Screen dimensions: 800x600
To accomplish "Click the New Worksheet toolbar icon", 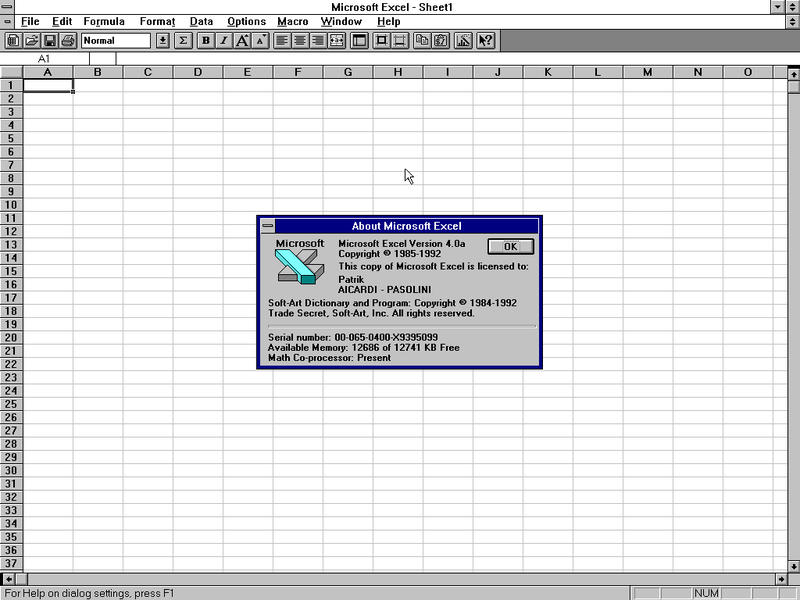I will tap(13, 41).
